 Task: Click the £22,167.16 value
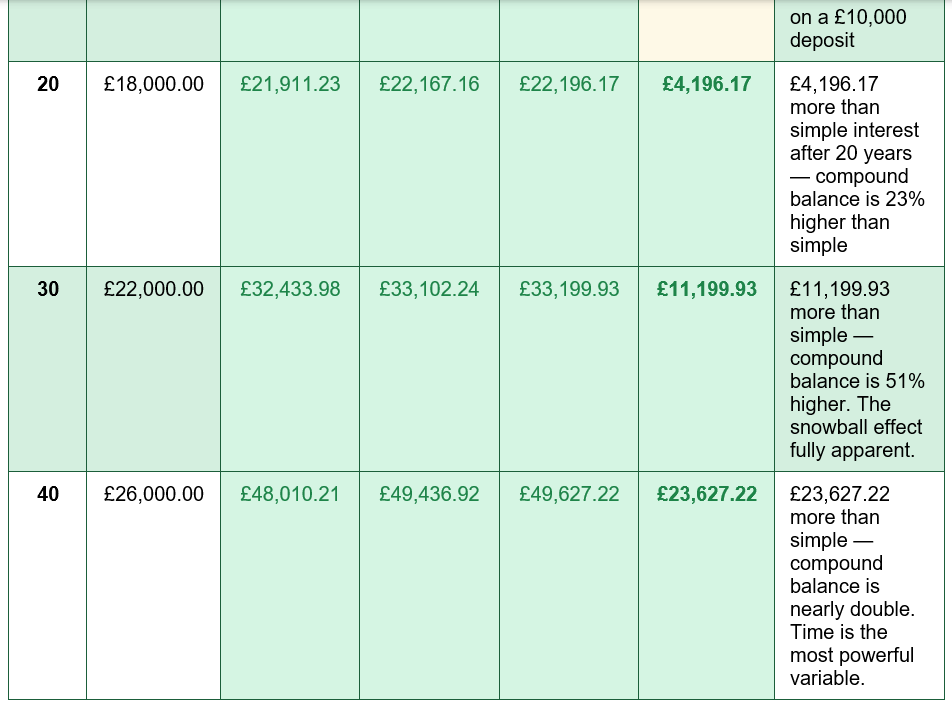(429, 84)
